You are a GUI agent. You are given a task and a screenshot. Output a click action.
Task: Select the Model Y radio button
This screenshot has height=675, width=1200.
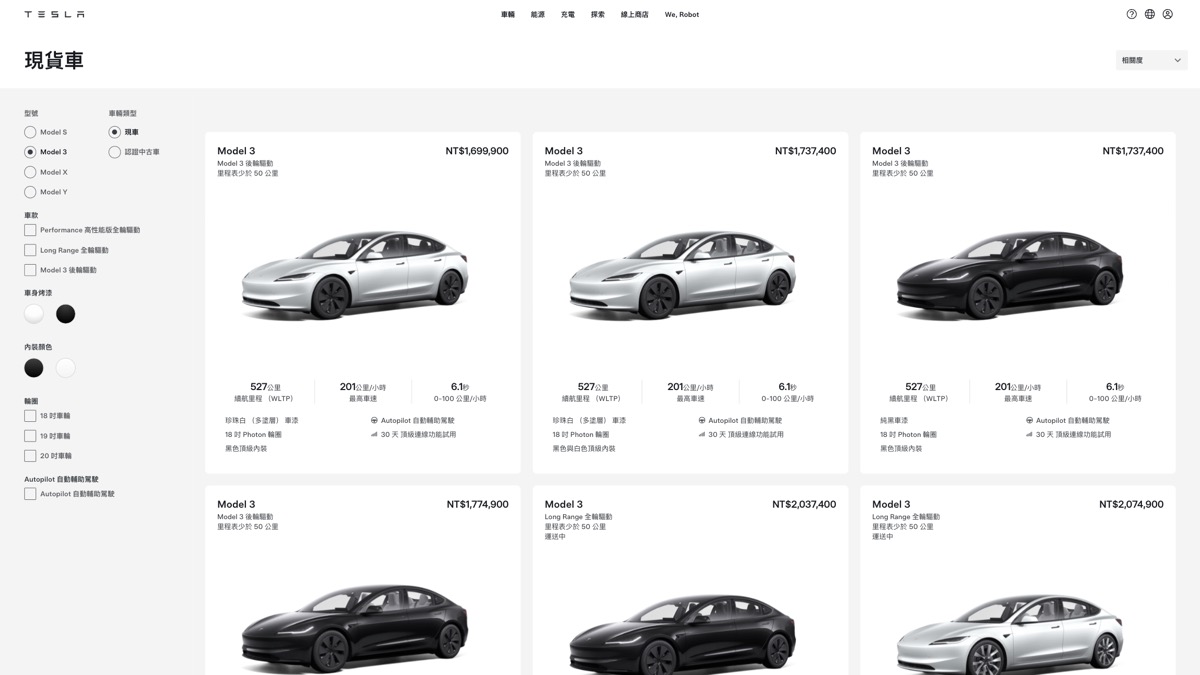coord(29,191)
